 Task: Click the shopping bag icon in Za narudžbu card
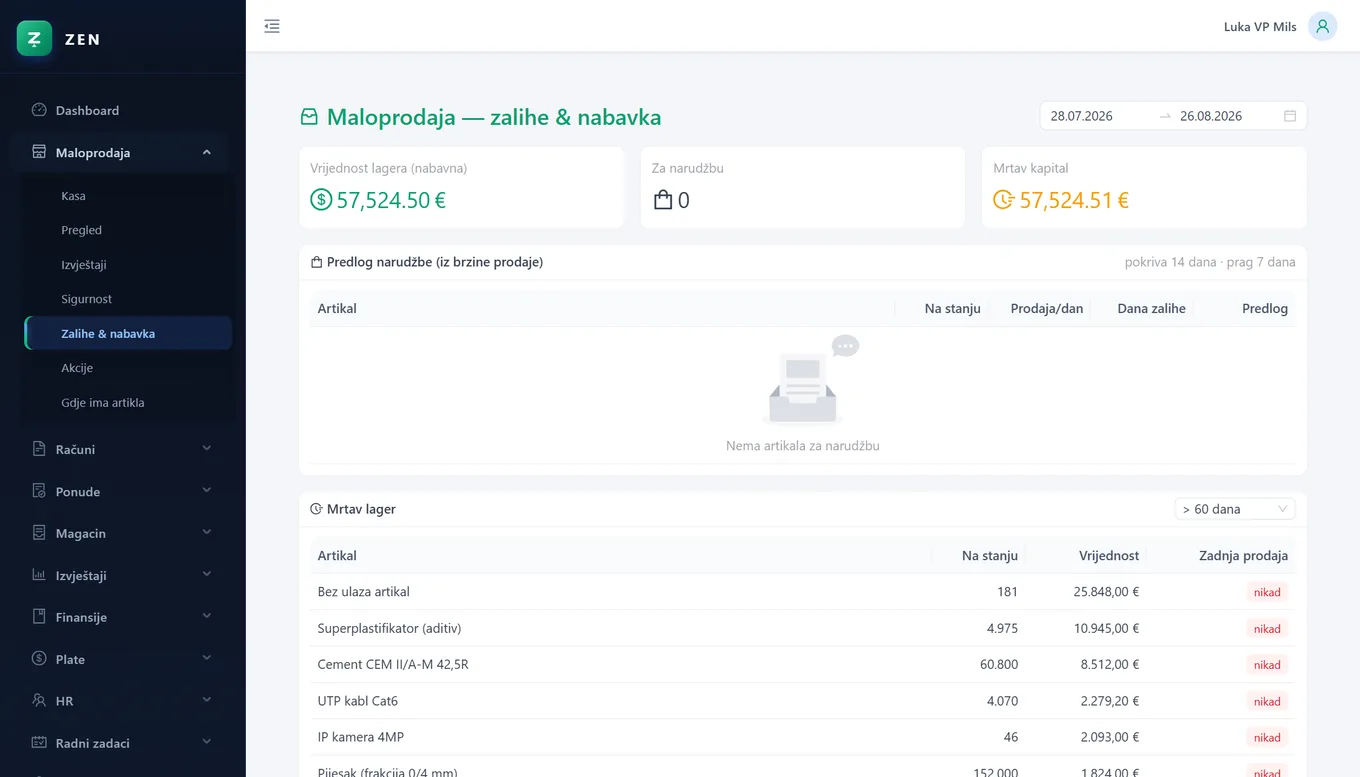click(x=662, y=200)
